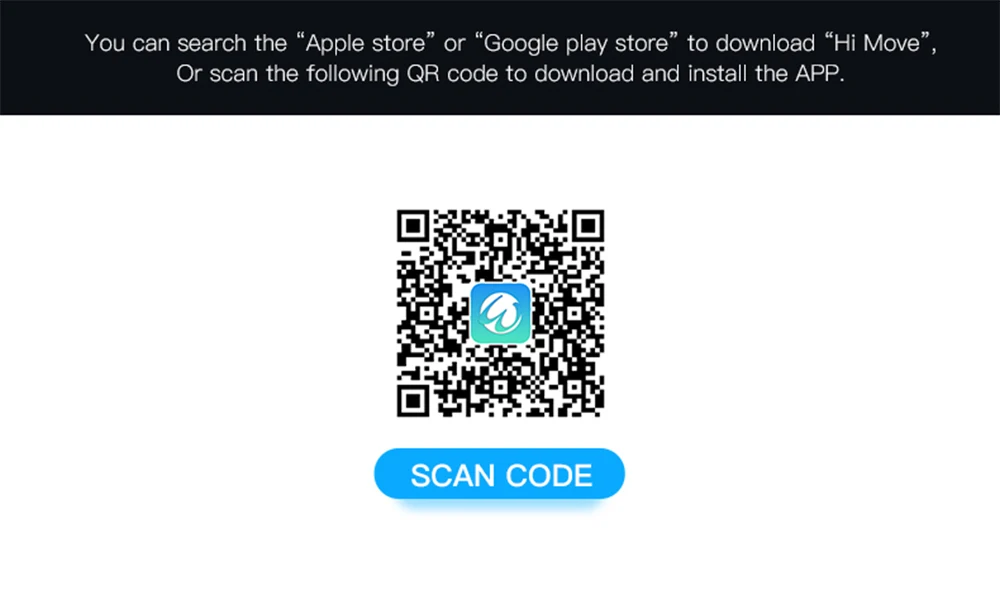The width and height of the screenshot is (1000, 604).
Task: Select the "Google play store" text
Action: coord(576,43)
